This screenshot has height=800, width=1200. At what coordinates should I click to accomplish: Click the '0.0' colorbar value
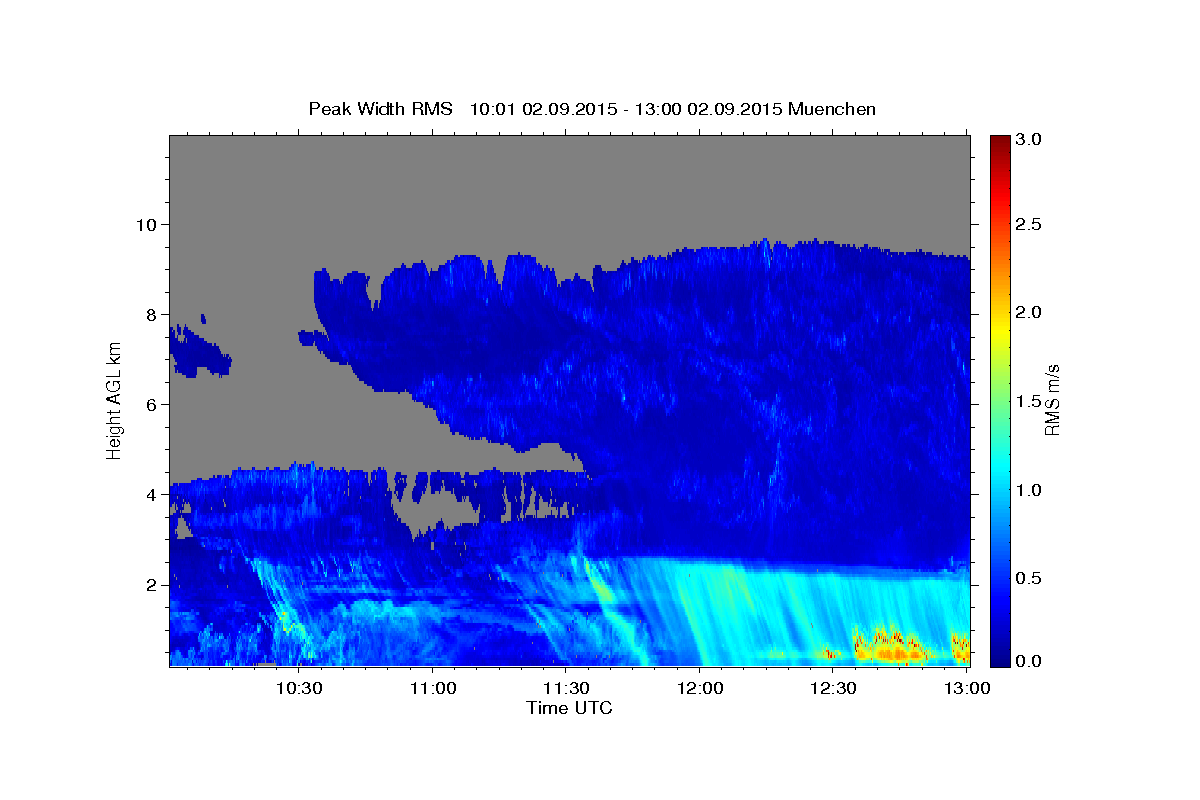(x=1029, y=661)
